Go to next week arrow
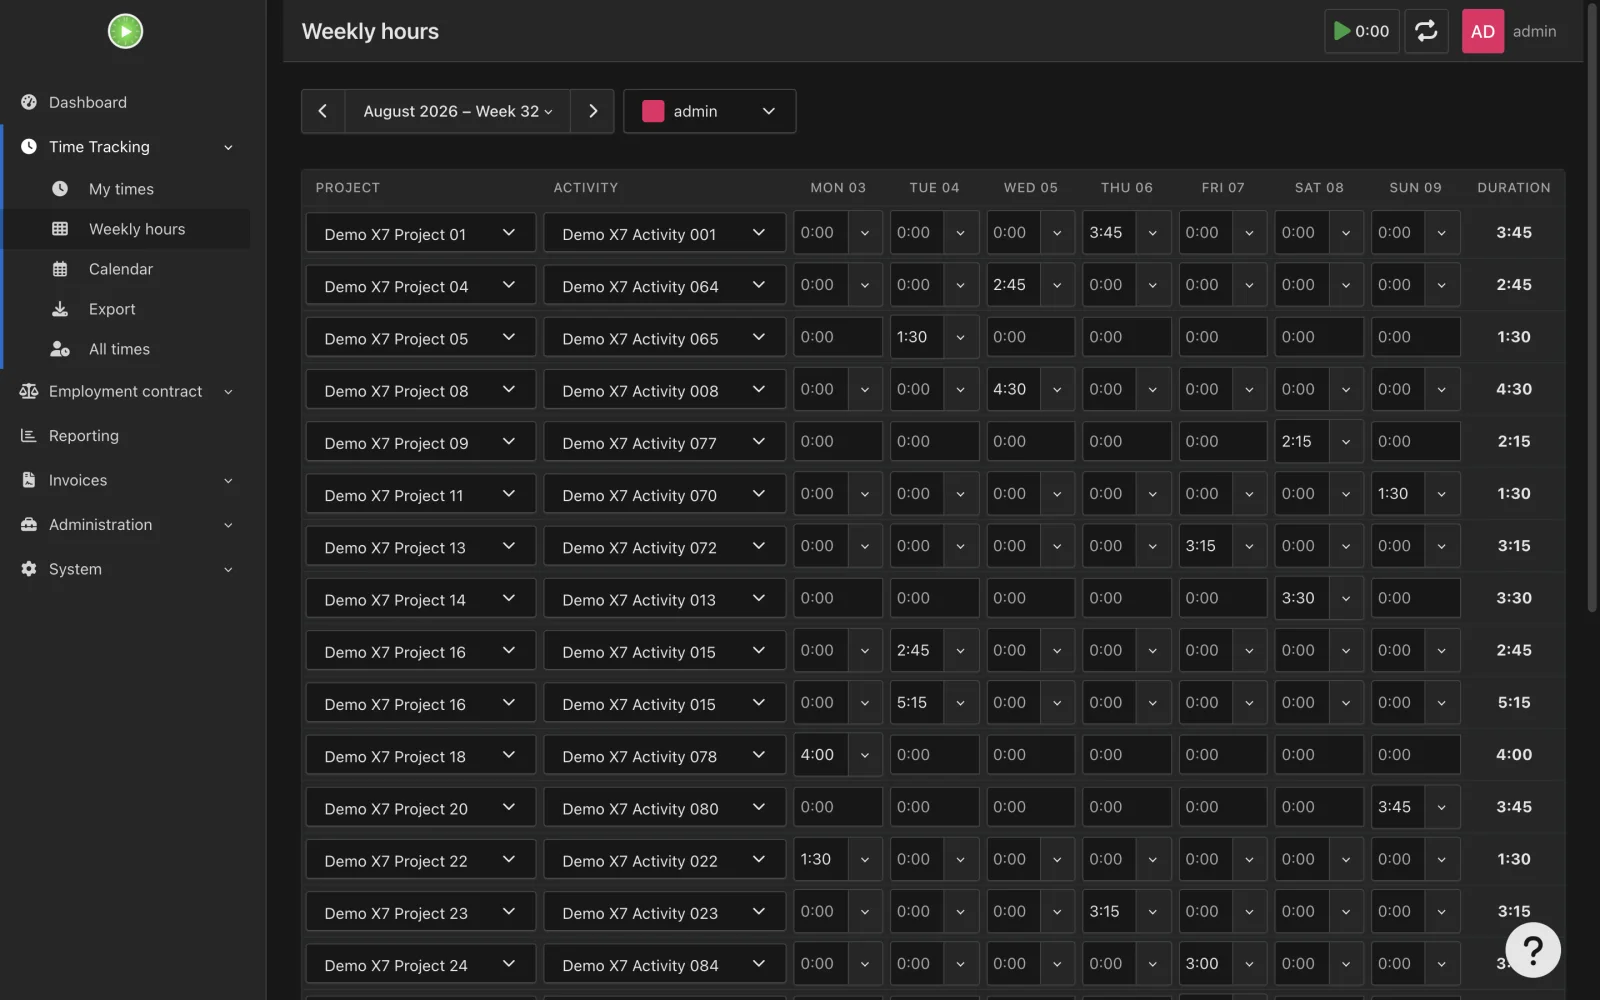 click(593, 111)
